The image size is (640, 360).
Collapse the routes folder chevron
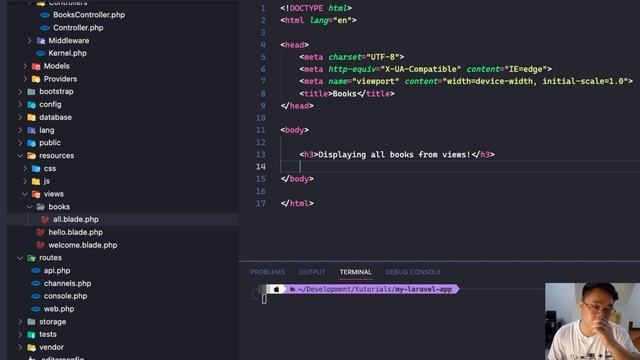pos(20,258)
